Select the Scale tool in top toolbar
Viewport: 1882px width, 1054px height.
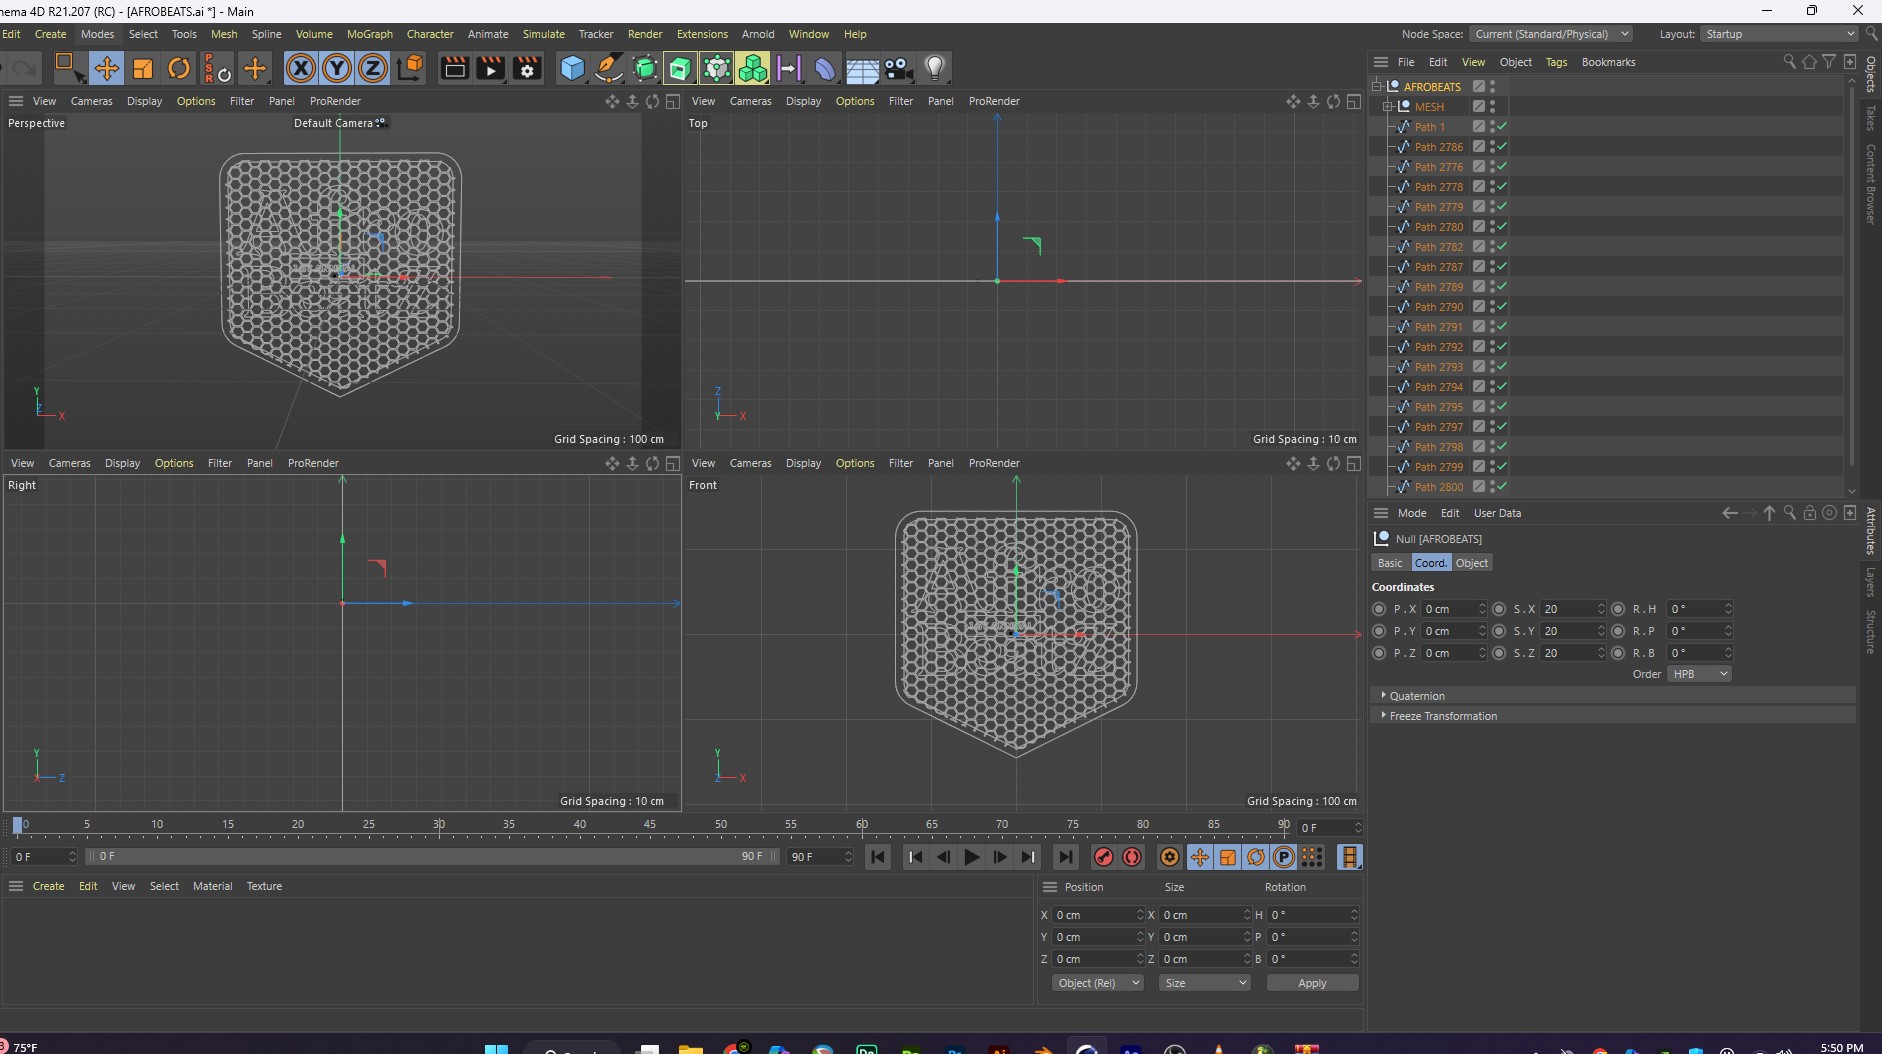click(143, 68)
